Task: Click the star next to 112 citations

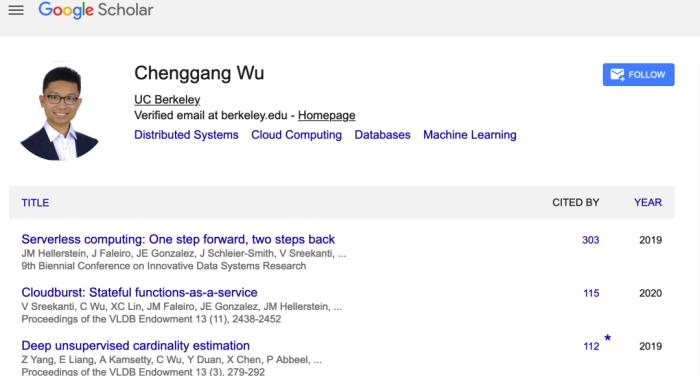Action: pos(607,337)
